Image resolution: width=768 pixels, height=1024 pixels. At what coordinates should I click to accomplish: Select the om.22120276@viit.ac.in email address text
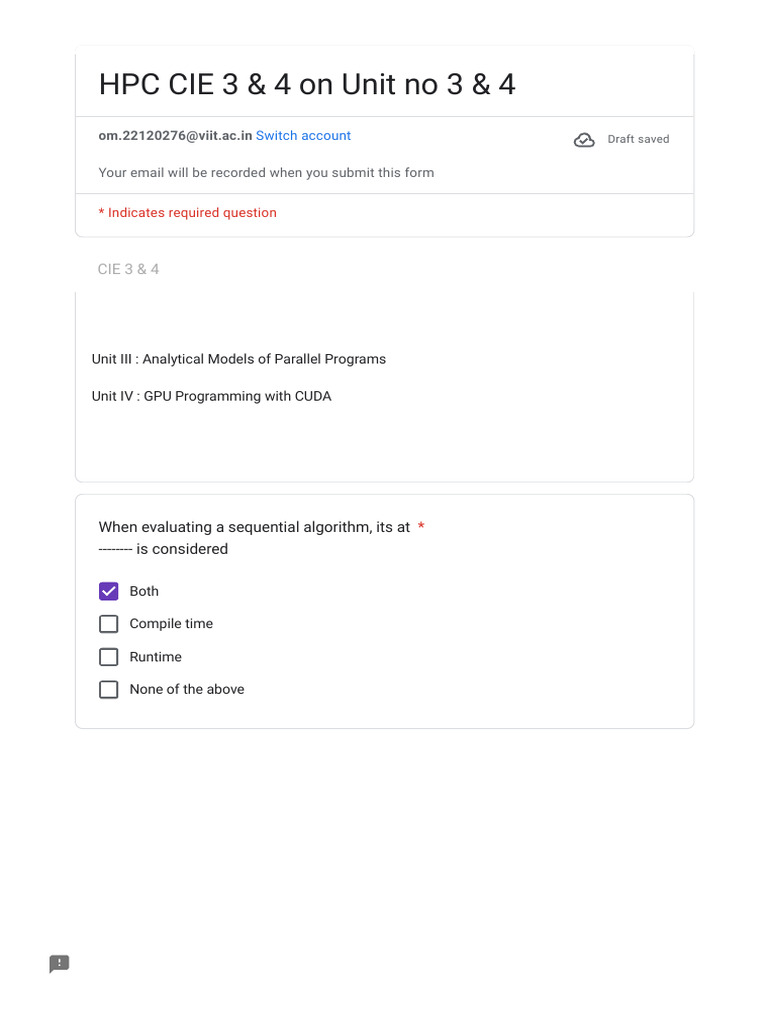click(175, 136)
